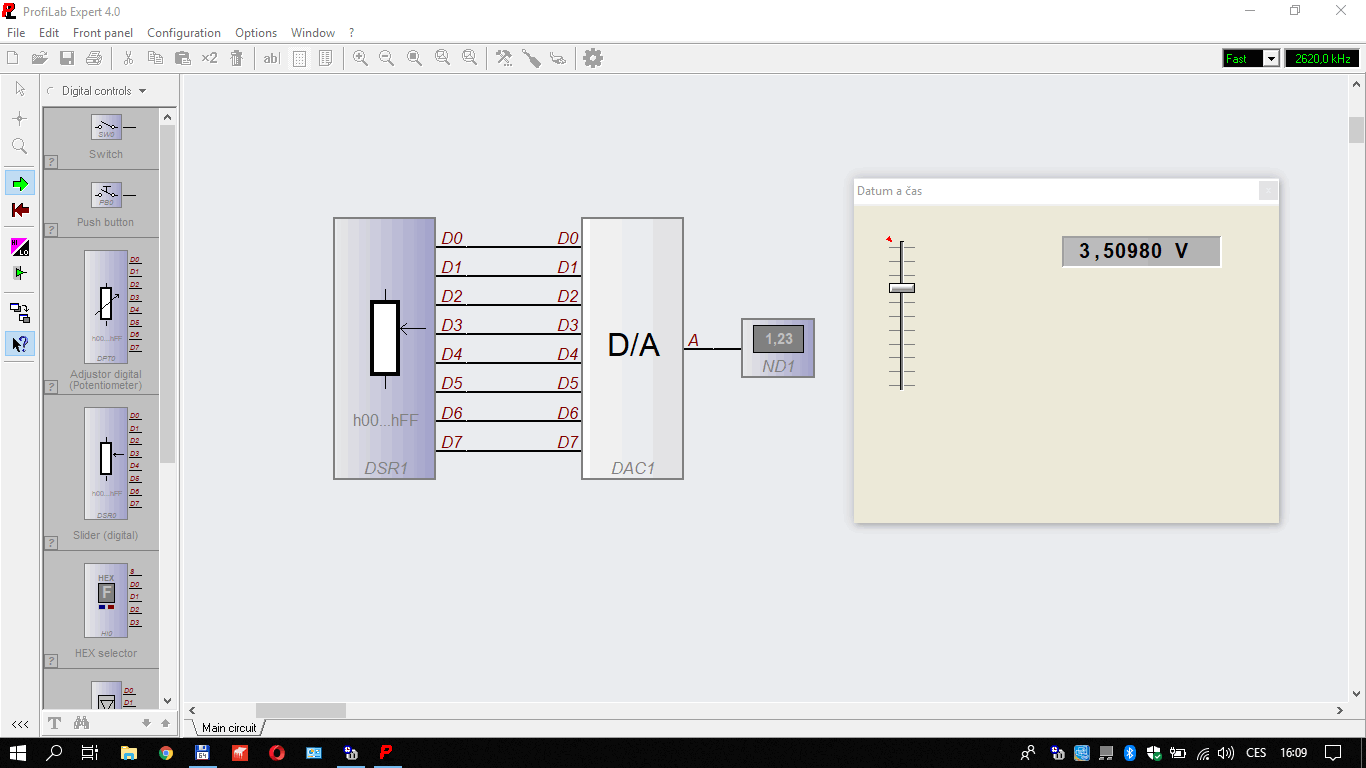
Task: Switch to the Main circuit tab
Action: point(229,728)
